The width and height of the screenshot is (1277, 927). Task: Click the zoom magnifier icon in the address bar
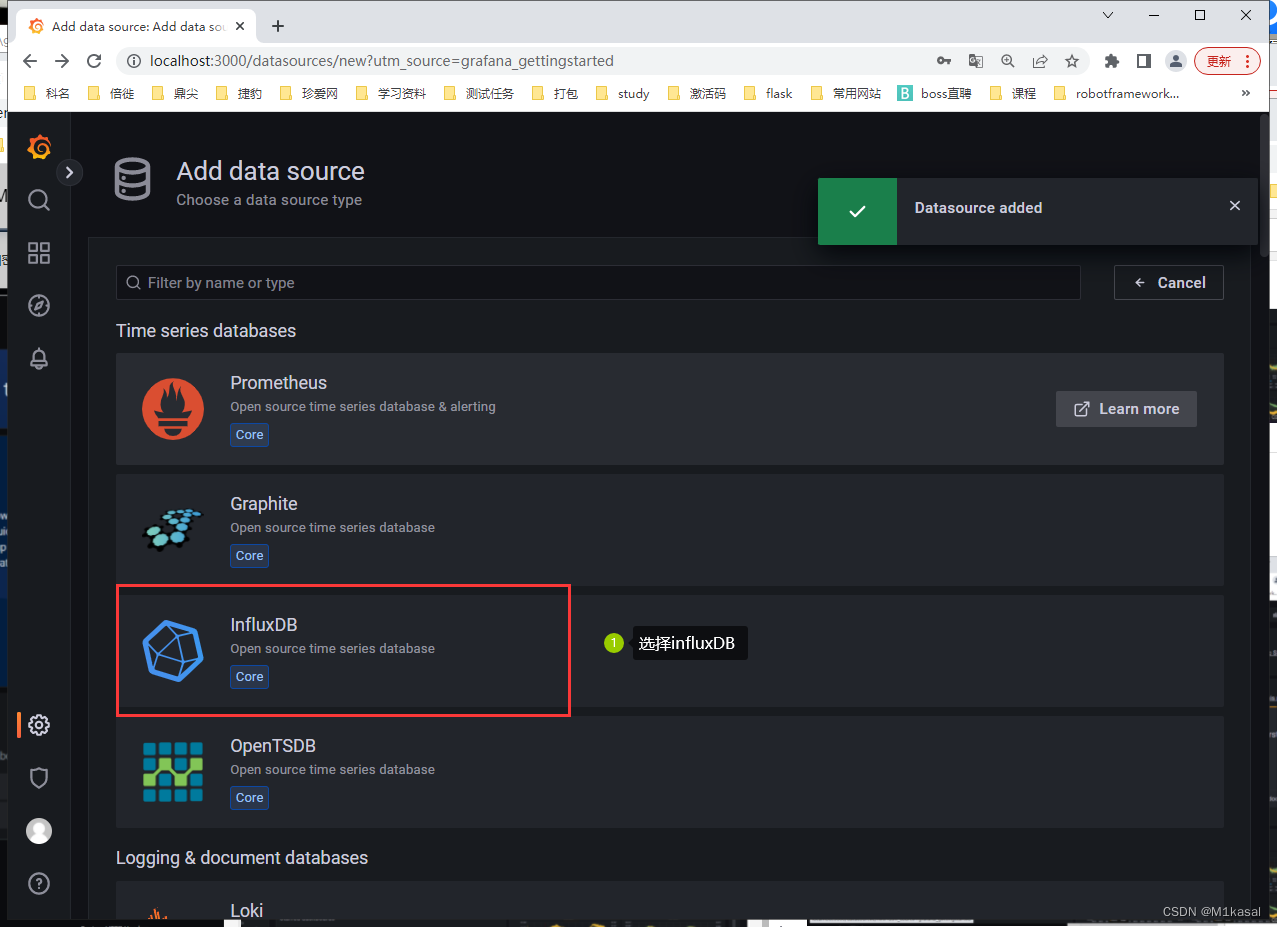click(1008, 61)
